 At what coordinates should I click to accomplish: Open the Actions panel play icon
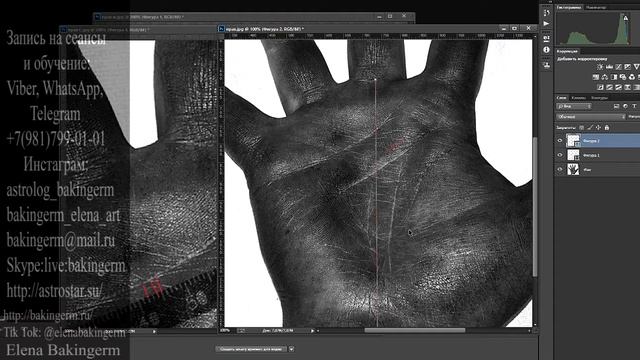tap(547, 24)
